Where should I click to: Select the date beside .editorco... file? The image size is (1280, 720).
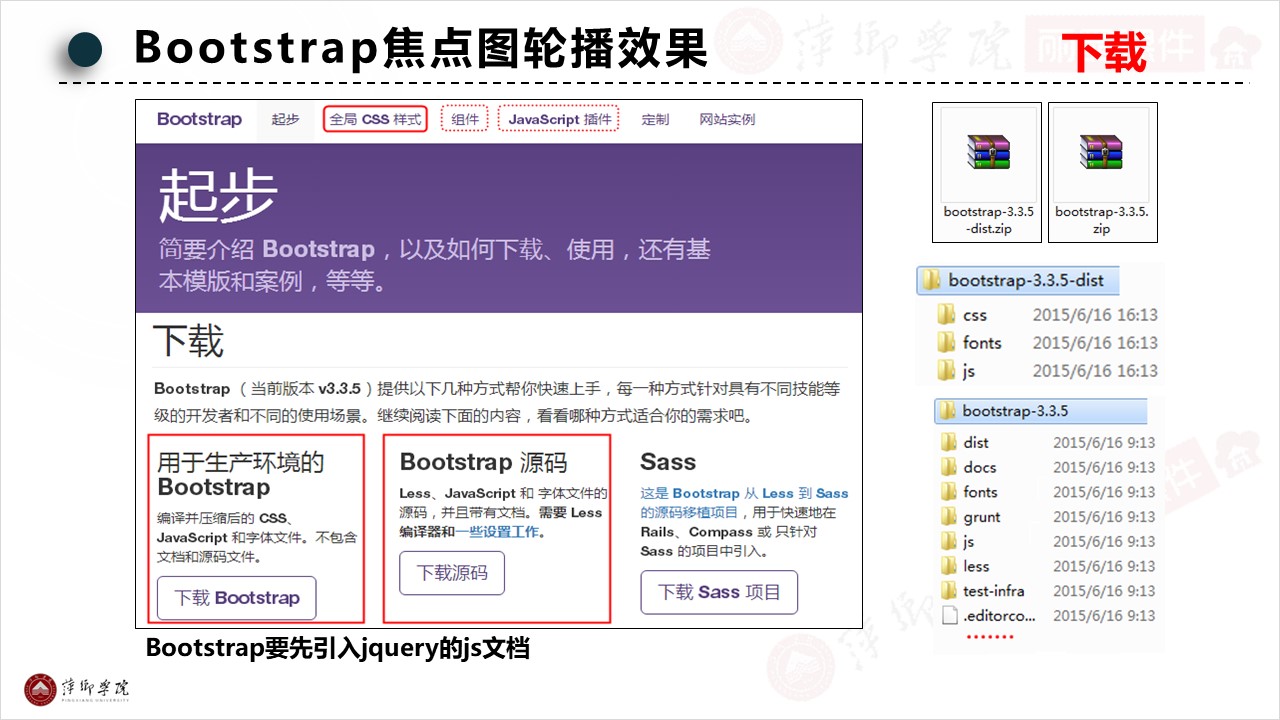pos(1104,616)
